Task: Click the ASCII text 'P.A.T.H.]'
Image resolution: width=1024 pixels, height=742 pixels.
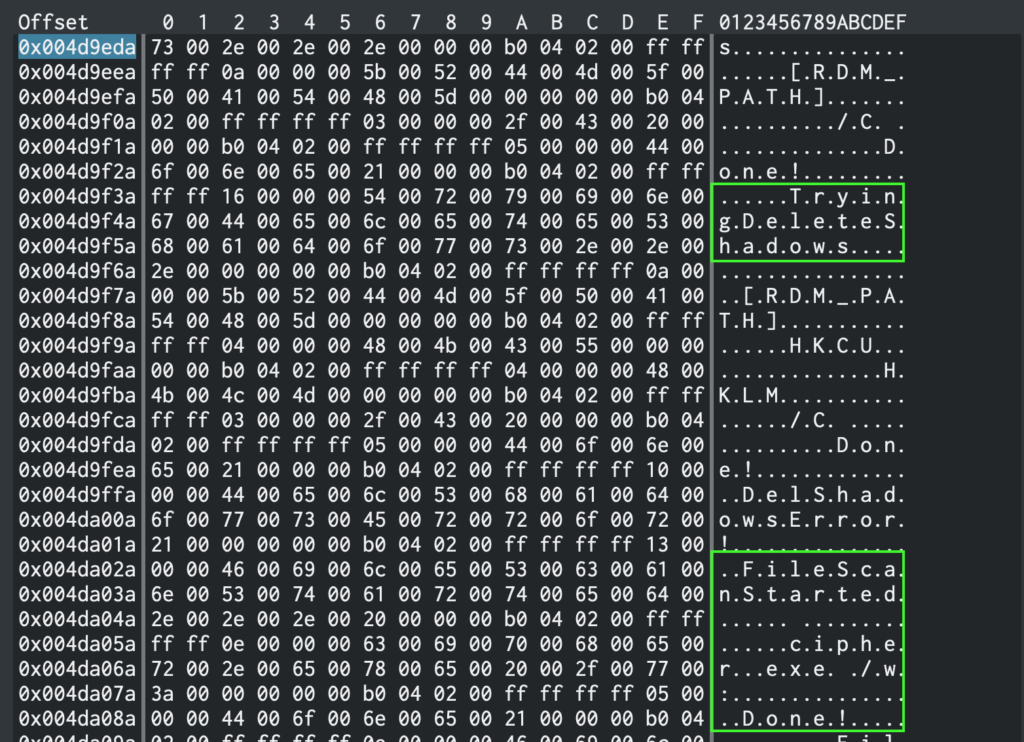Action: pyautogui.click(x=771, y=96)
